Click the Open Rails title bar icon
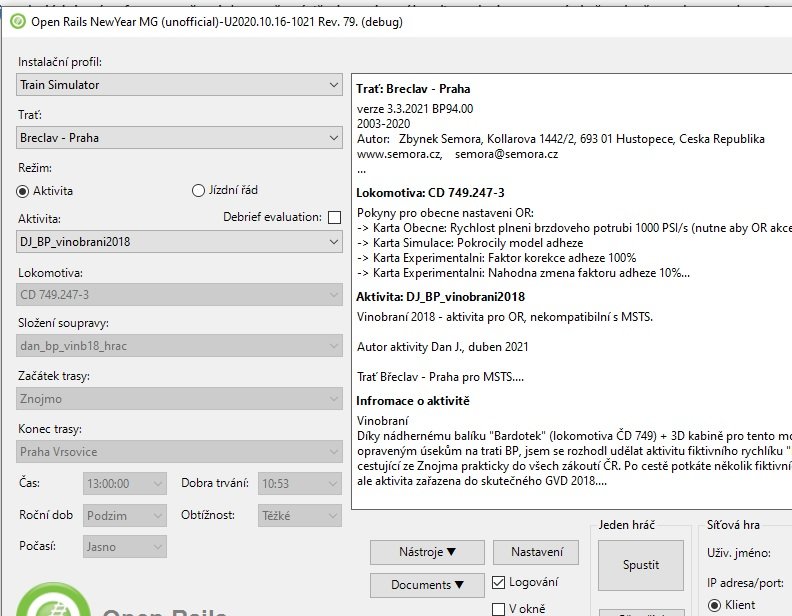Viewport: 792px width, 616px height. pyautogui.click(x=17, y=22)
